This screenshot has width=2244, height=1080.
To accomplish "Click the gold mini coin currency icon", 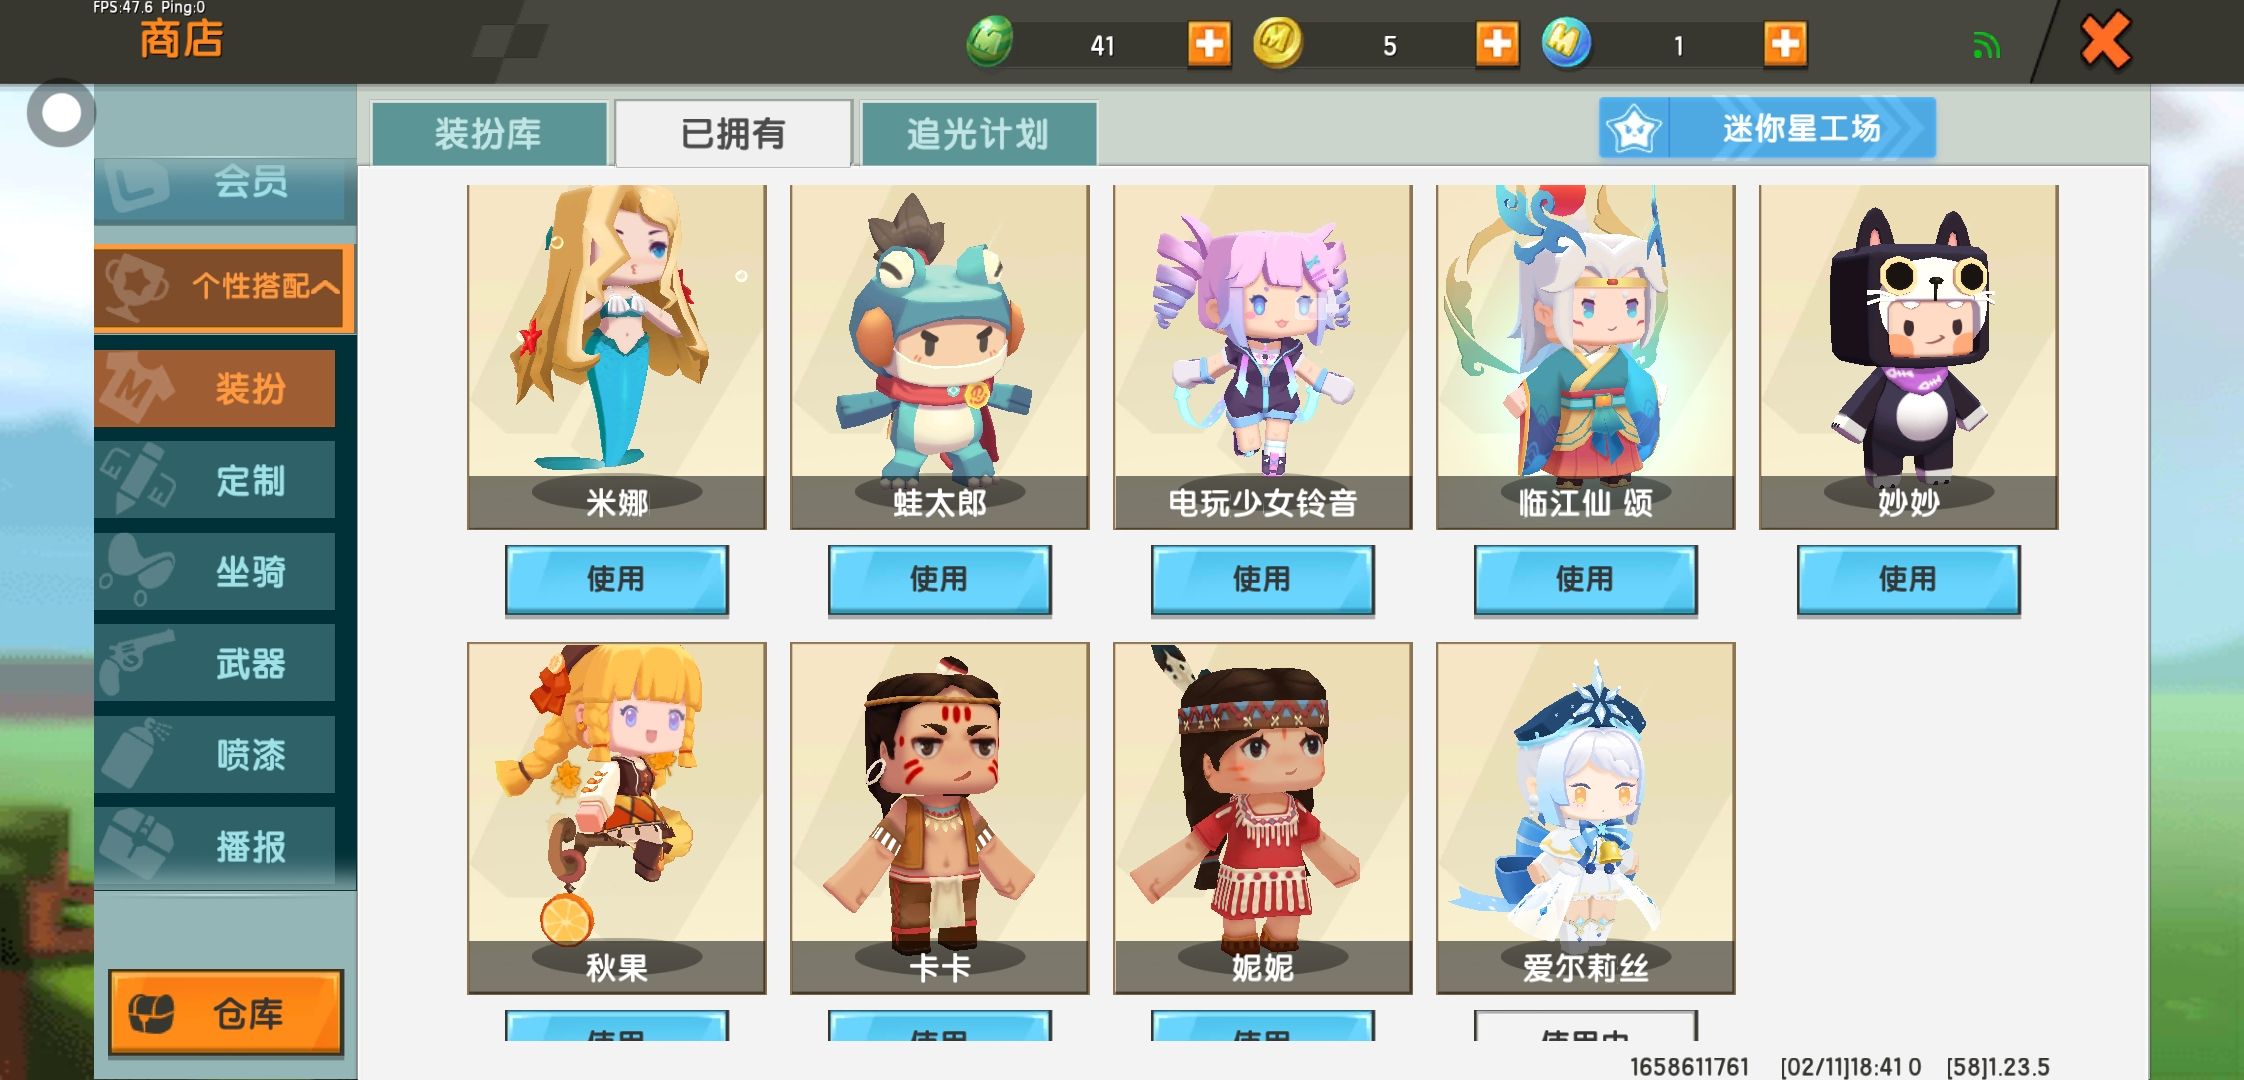I will coord(1278,43).
